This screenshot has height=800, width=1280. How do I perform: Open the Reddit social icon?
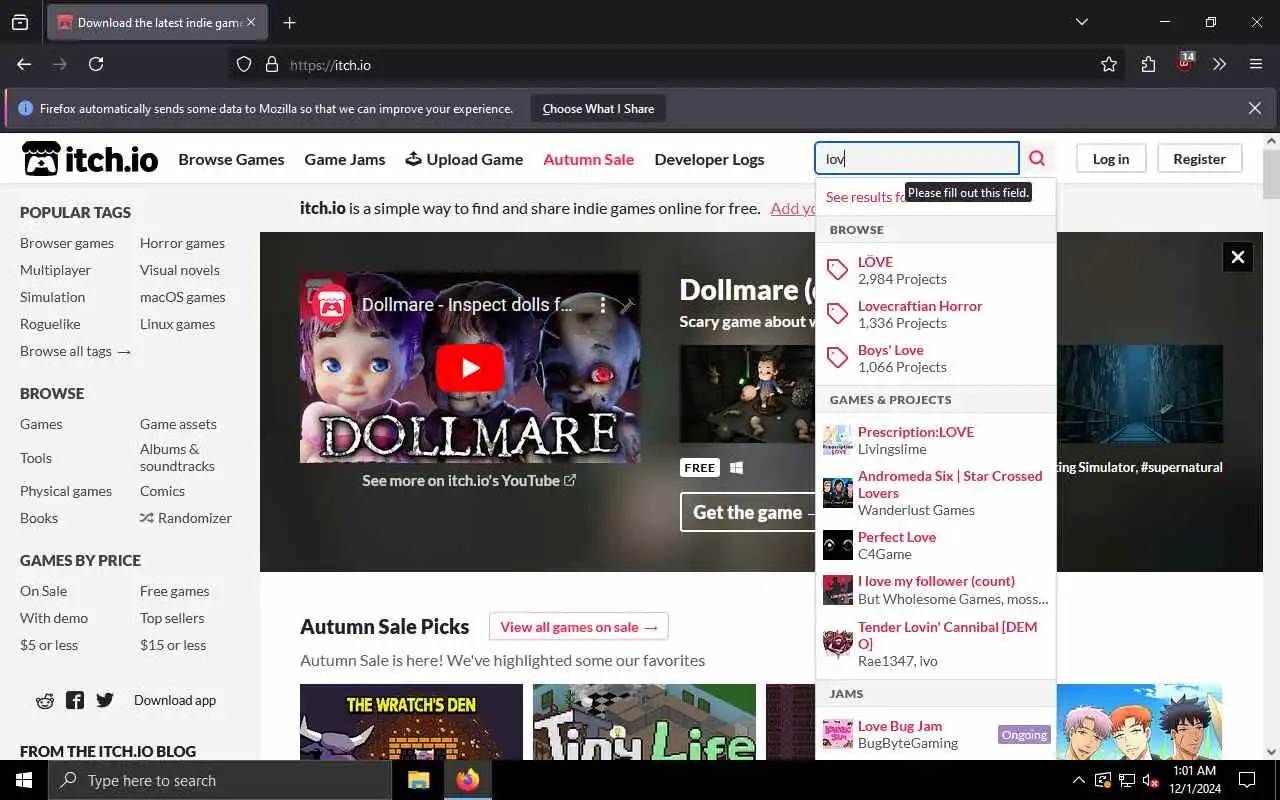(45, 700)
